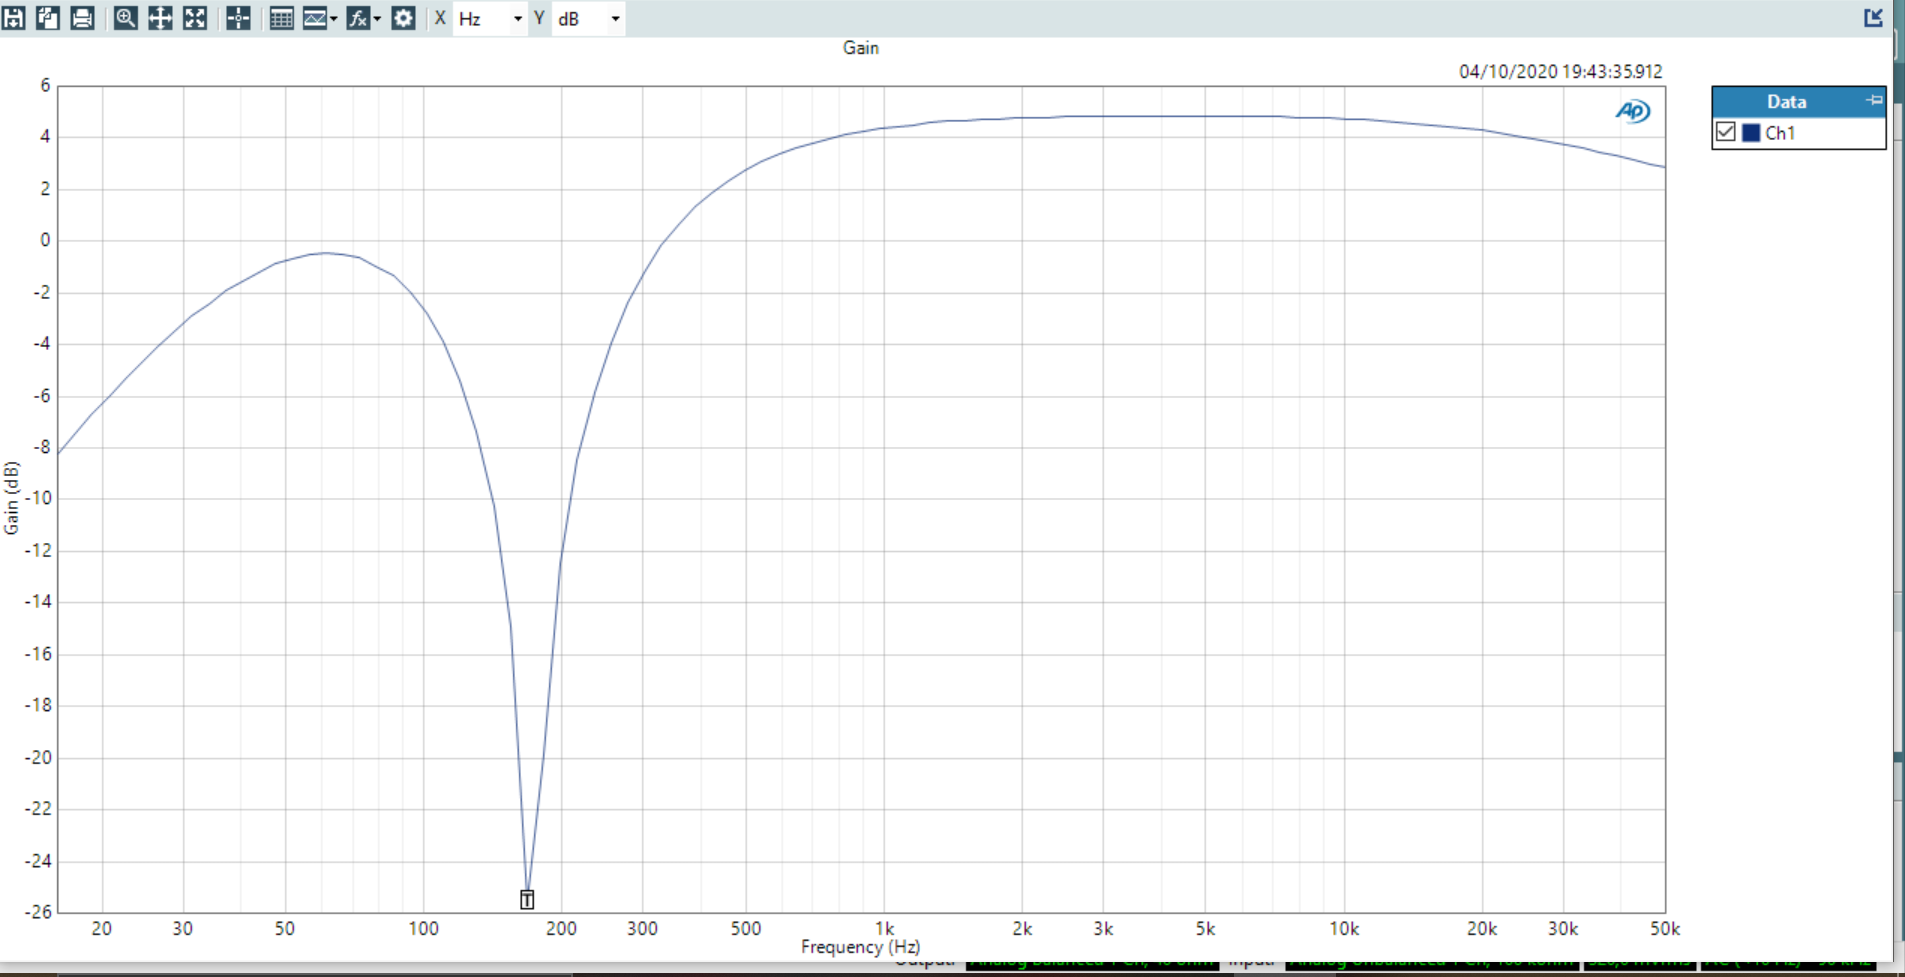Screen dimensions: 1905x977
Task: Click the pin icon in Data legend header
Action: [x=1874, y=100]
